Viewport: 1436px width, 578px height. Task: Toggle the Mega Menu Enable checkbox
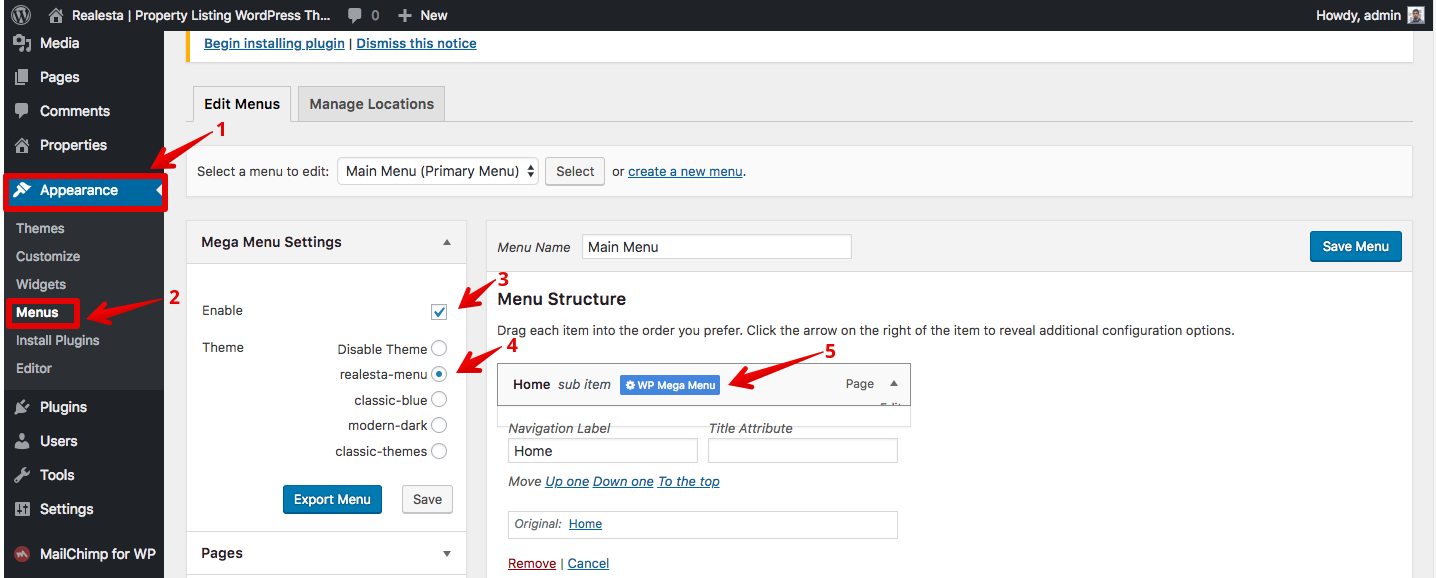[439, 312]
